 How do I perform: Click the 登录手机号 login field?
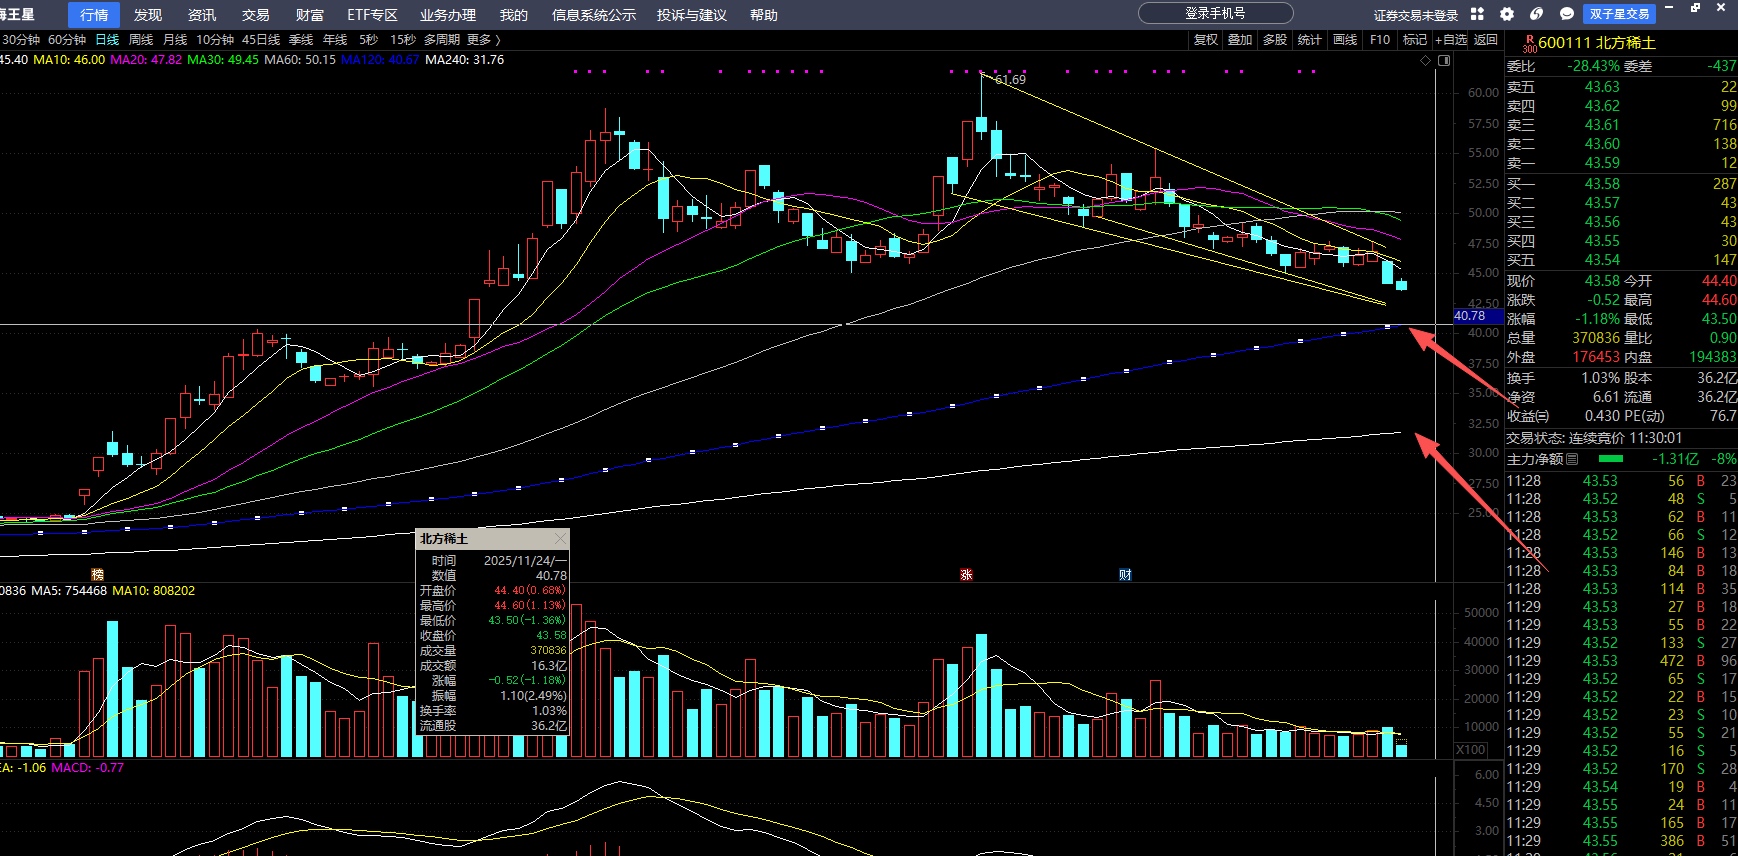(1215, 13)
